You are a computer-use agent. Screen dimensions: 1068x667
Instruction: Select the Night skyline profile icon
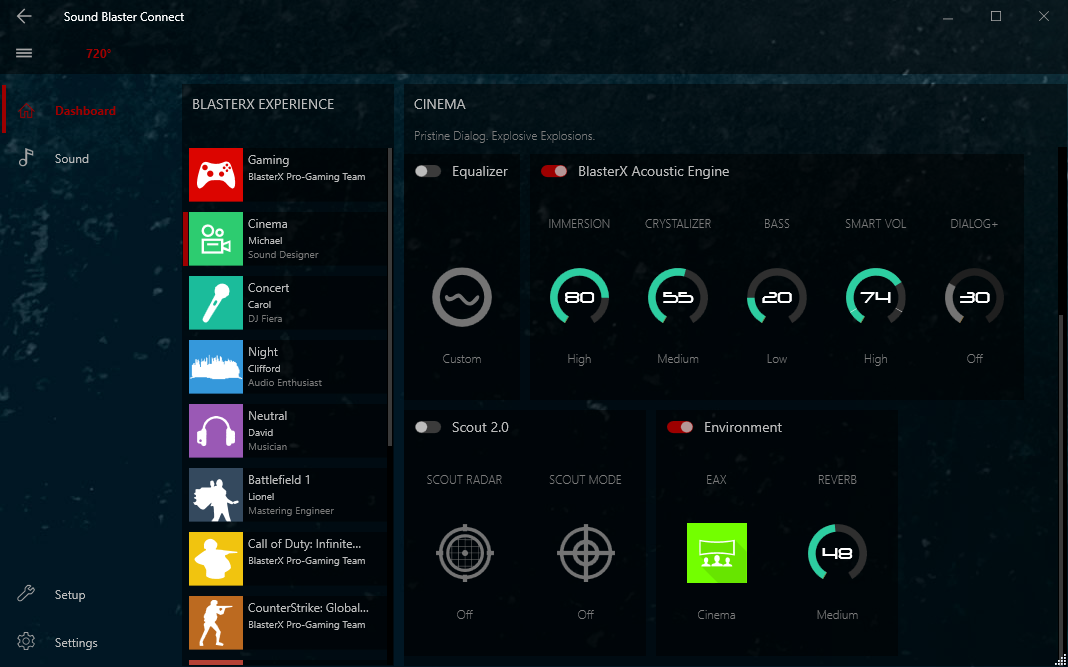[x=215, y=367]
